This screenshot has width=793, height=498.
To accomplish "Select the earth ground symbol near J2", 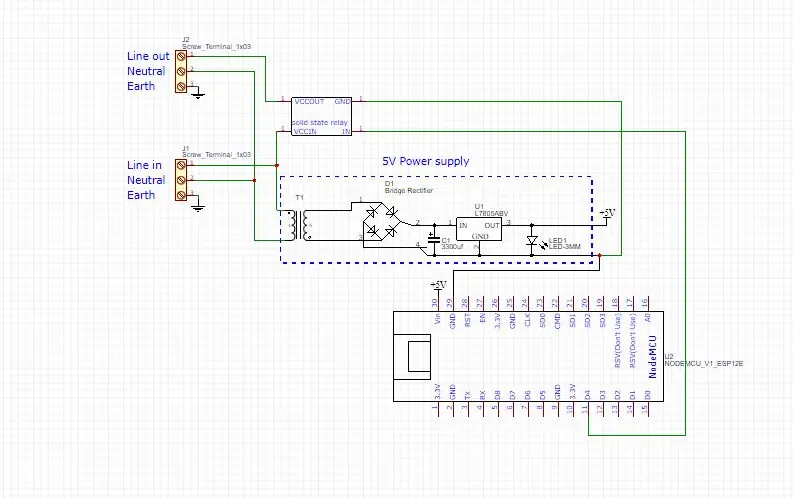I will [x=198, y=94].
